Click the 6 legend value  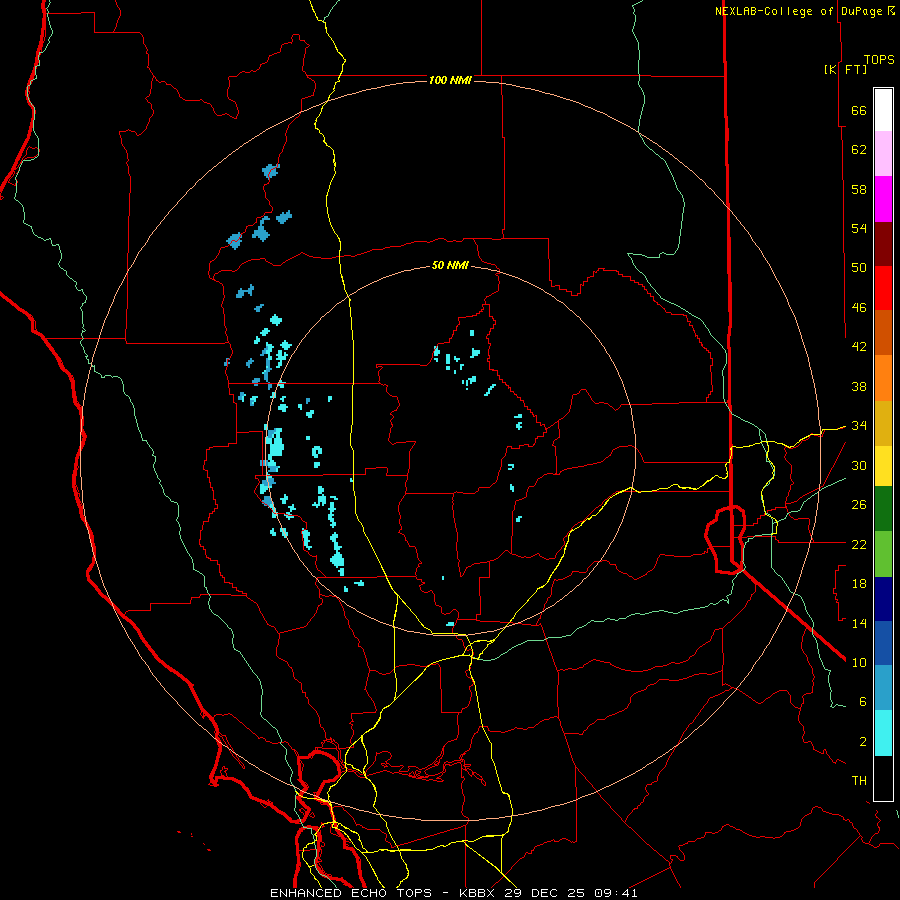[x=863, y=702]
